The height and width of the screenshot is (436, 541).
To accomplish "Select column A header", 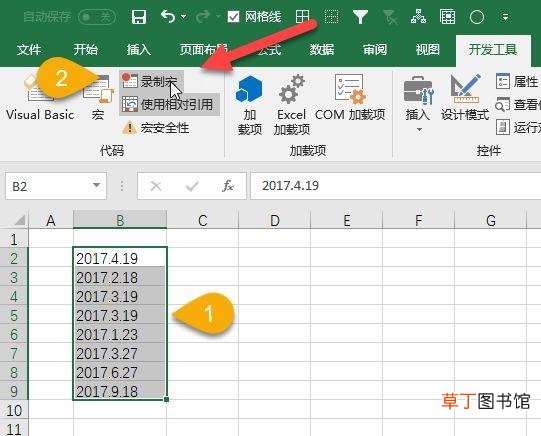I will coord(51,220).
